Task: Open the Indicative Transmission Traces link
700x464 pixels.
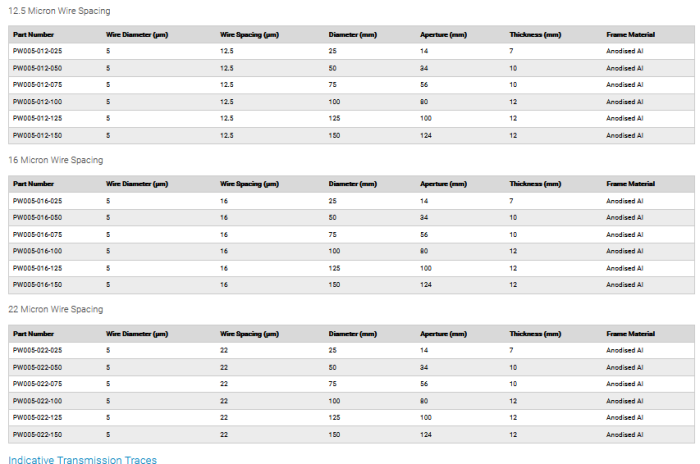Action: 82,459
